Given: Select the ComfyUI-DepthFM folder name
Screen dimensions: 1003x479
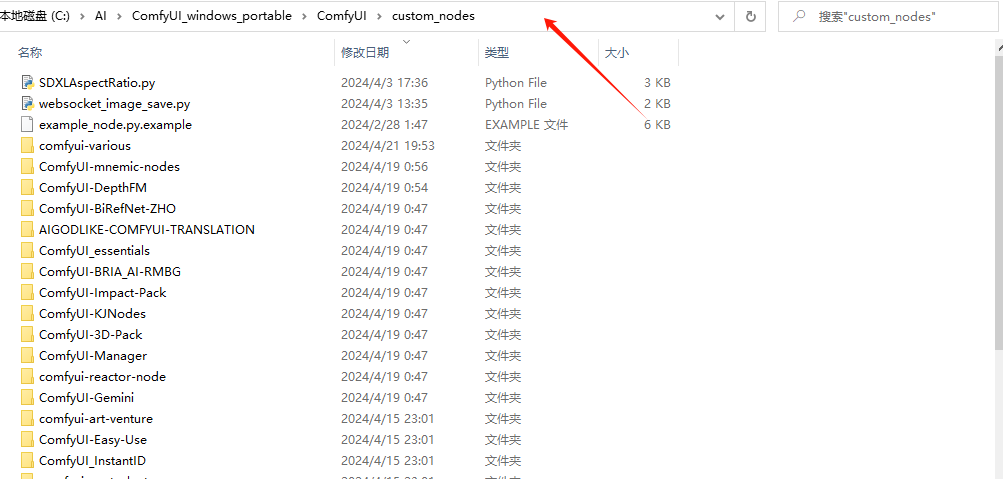Looking at the screenshot, I should click(93, 188).
